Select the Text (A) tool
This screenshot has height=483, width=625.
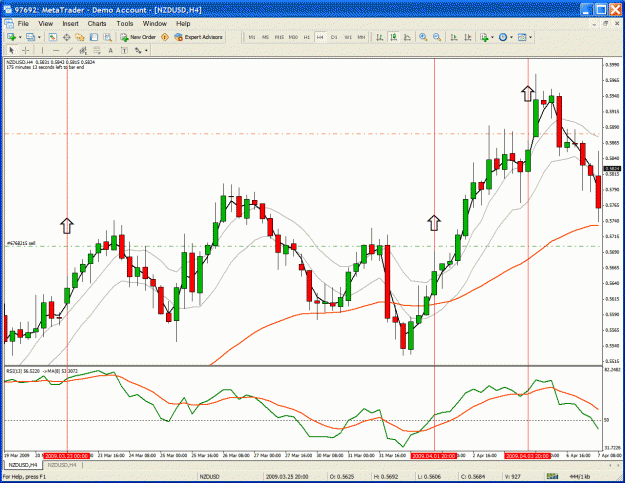(110, 50)
